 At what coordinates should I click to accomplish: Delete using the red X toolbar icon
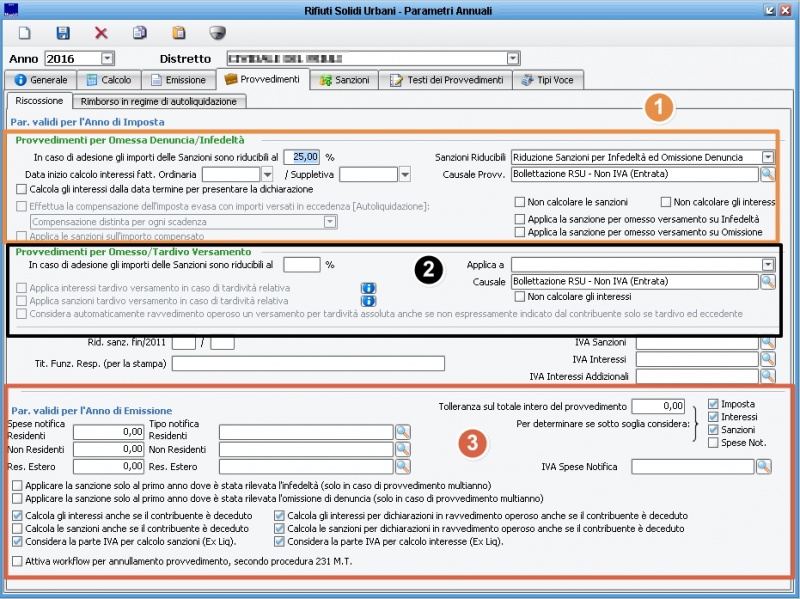tap(101, 33)
